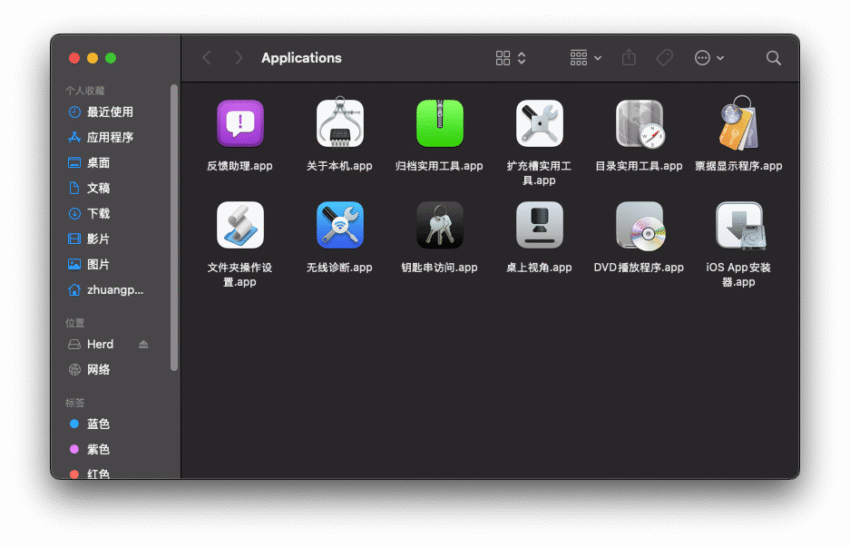
Task: Eject the Herd disk
Action: coord(143,344)
